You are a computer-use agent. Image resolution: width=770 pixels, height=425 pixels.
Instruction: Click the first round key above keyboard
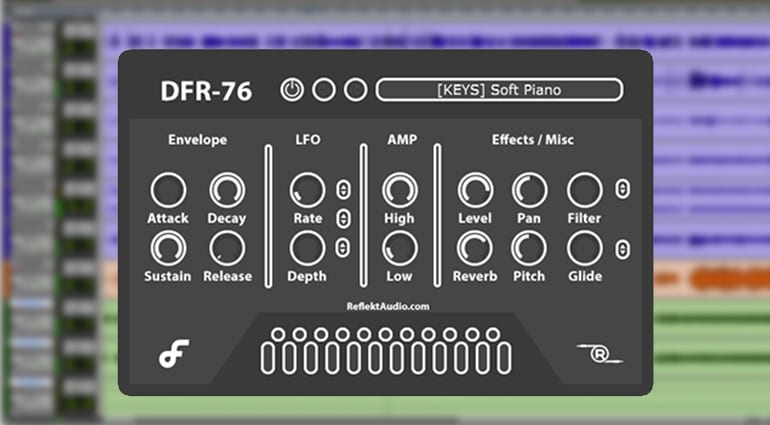point(278,335)
